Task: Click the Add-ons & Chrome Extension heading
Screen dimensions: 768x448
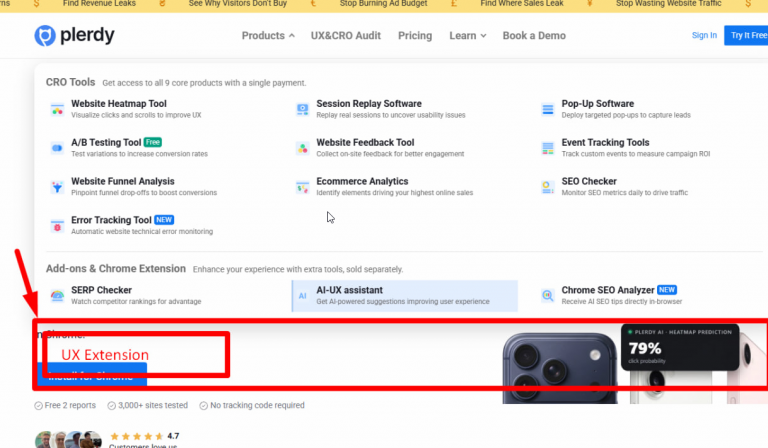Action: pos(116,269)
